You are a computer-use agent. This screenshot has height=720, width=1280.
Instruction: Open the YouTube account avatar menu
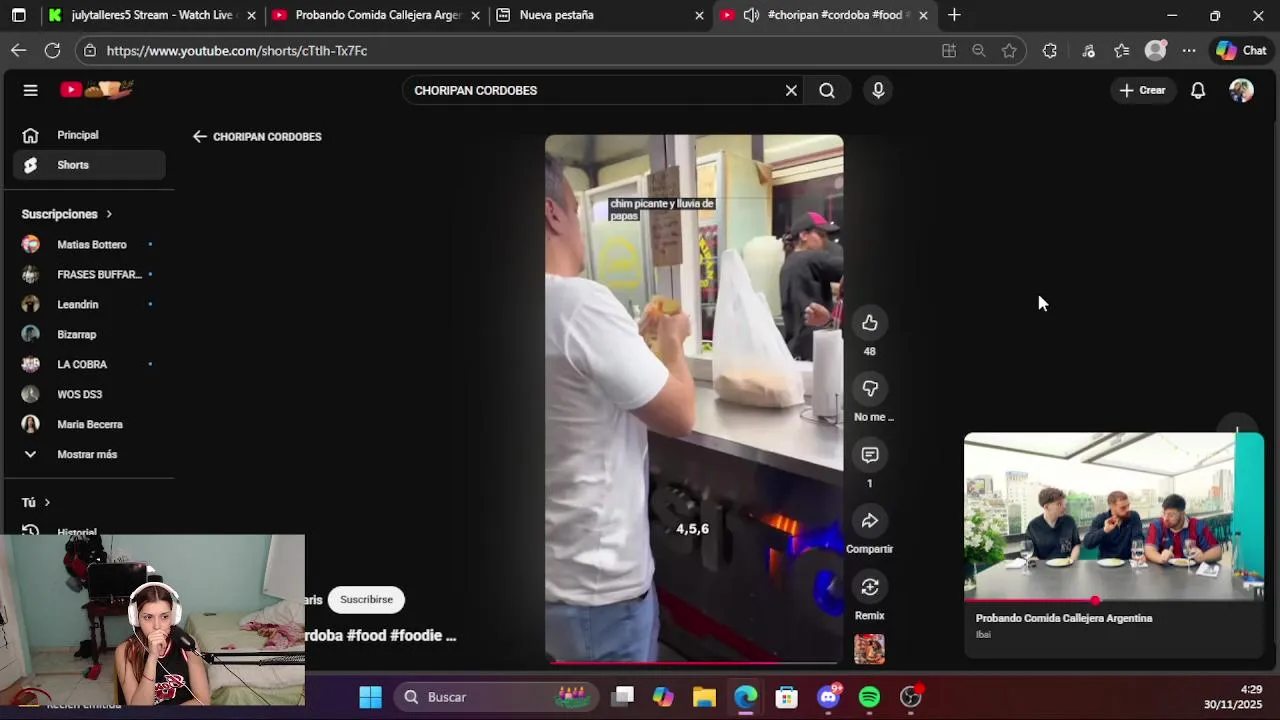(1241, 90)
